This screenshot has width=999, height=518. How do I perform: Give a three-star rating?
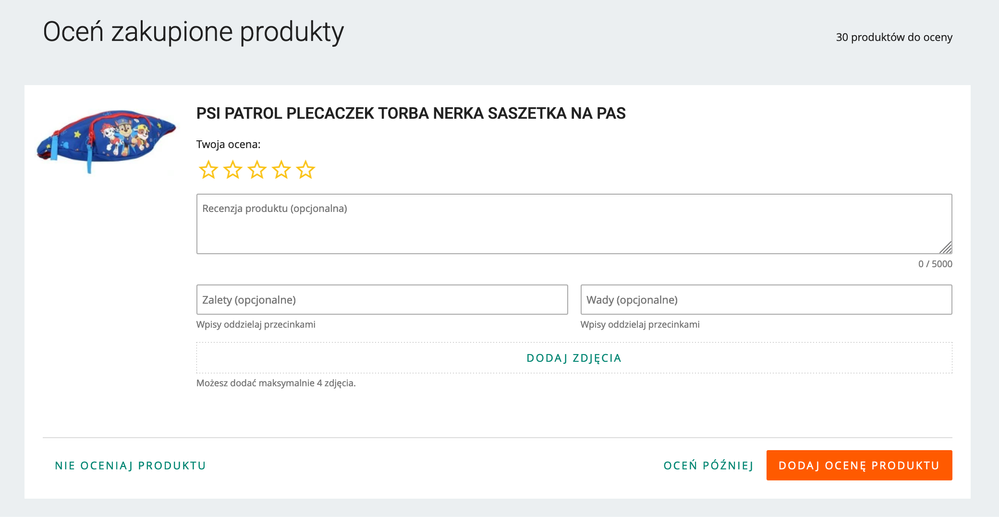257,170
